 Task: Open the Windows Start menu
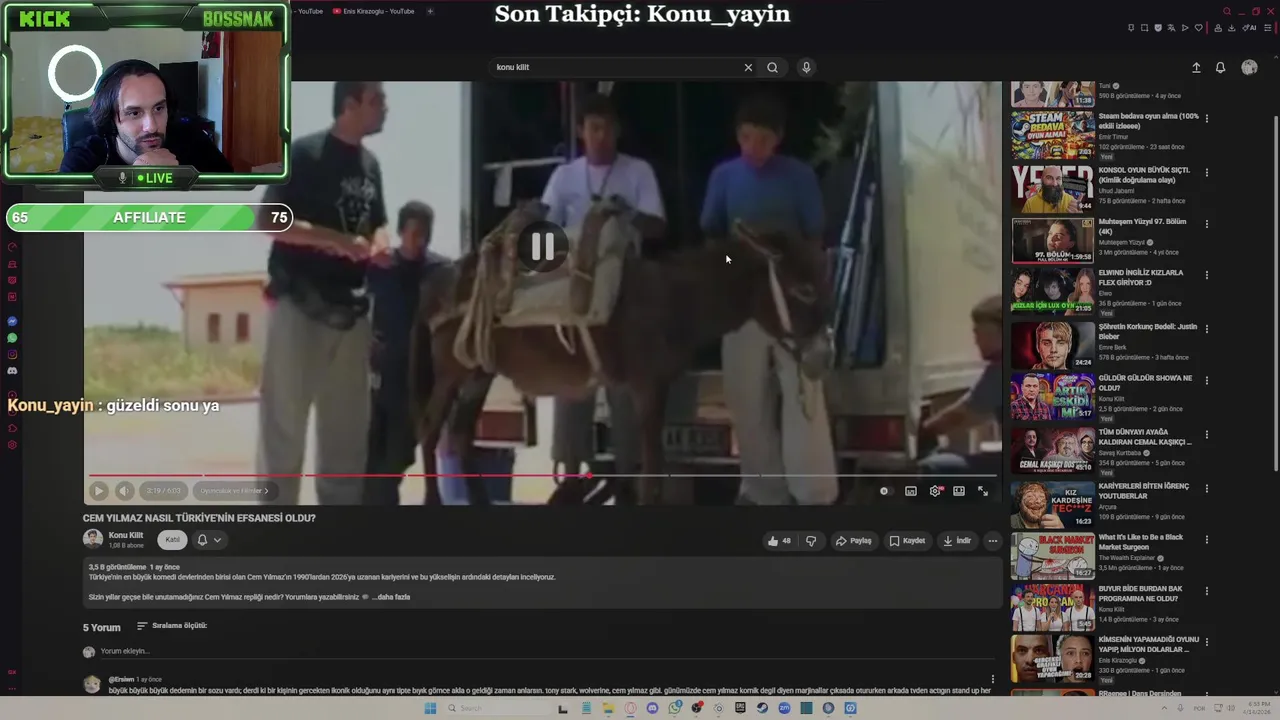tap(430, 708)
